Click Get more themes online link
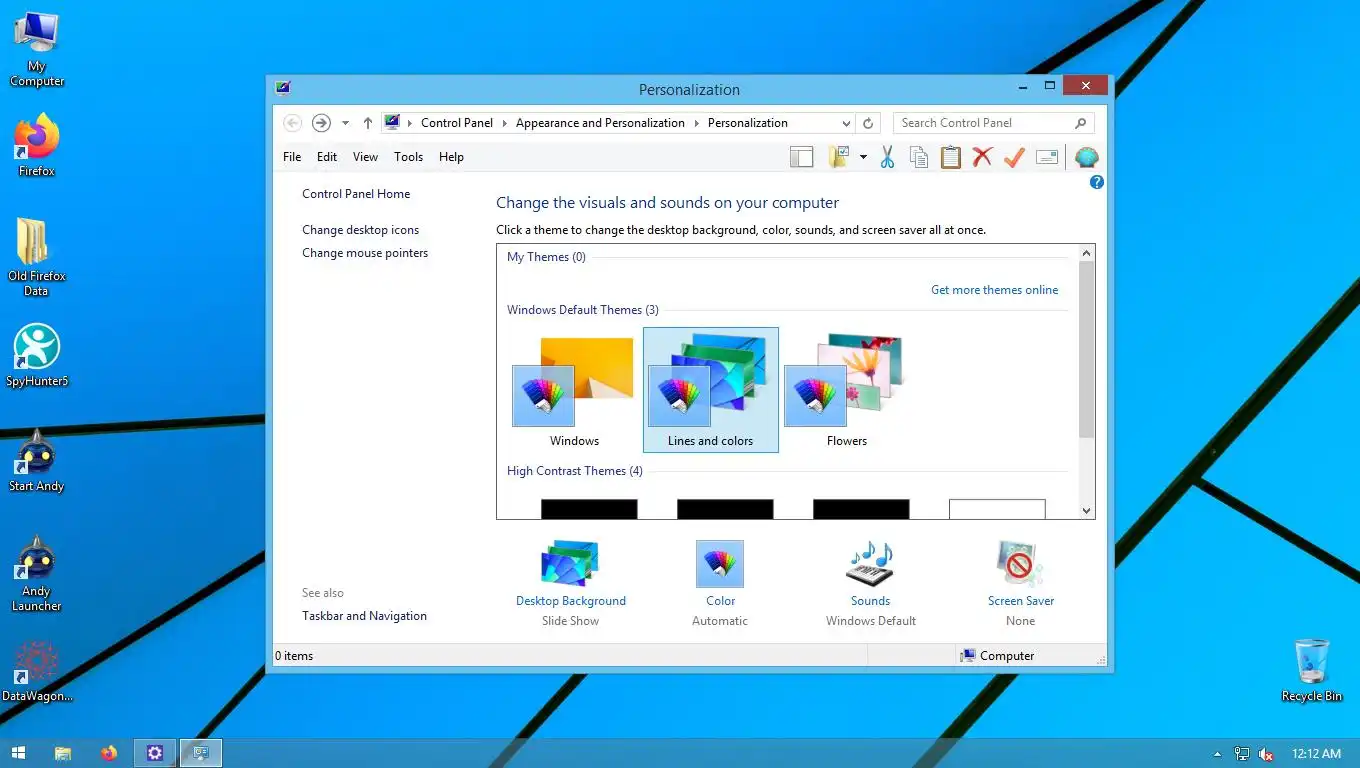The height and width of the screenshot is (768, 1360). [x=994, y=290]
